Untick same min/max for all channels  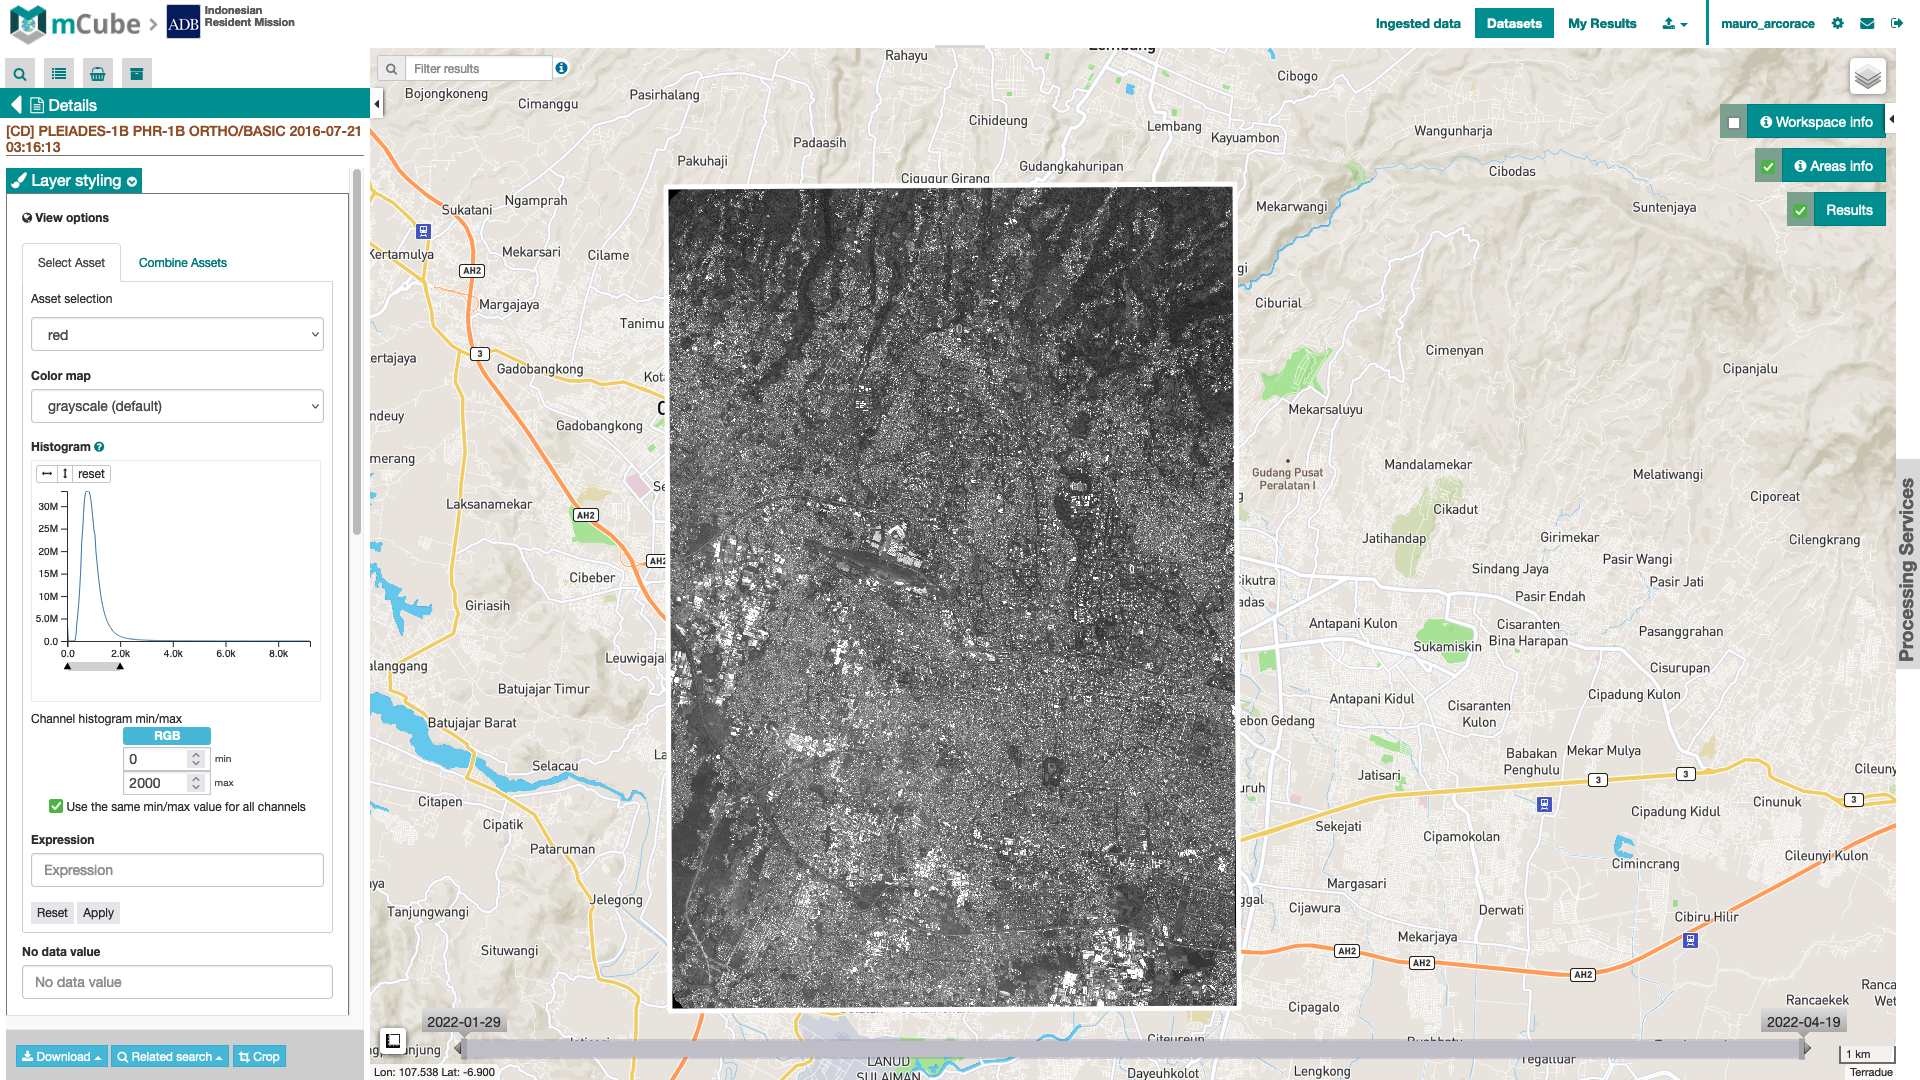pos(56,807)
